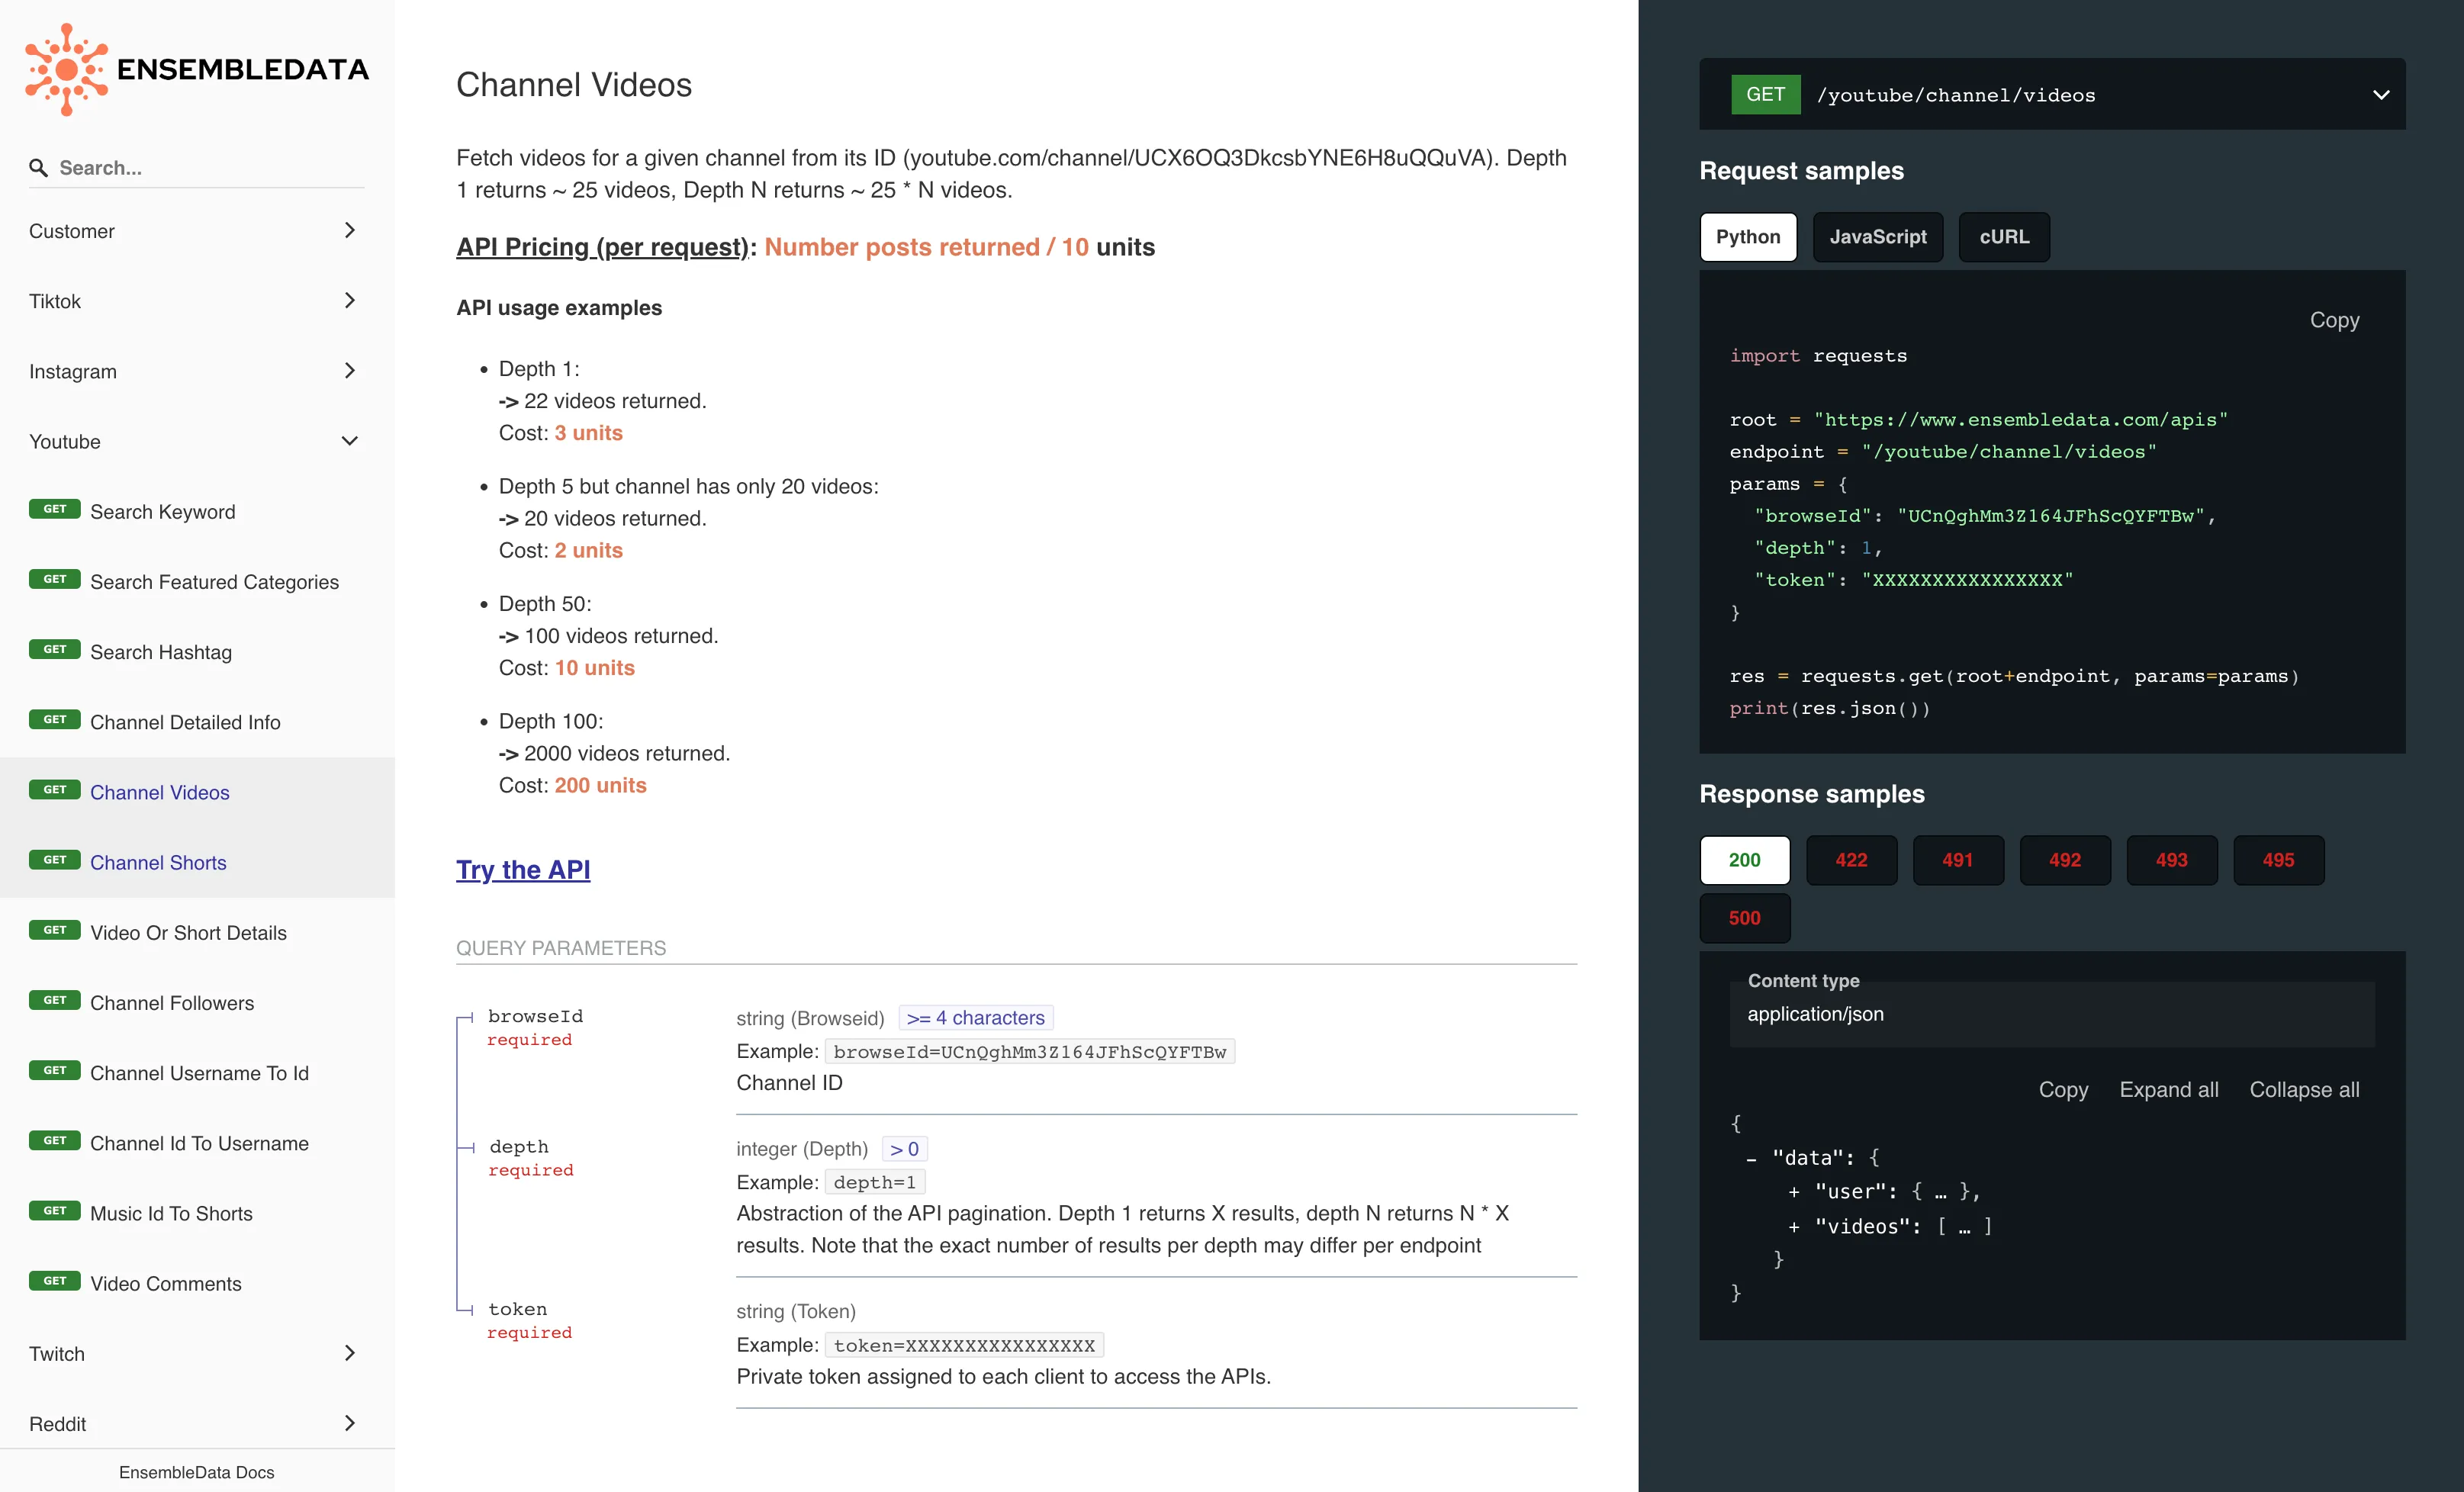Toggle the 491 response code button
This screenshot has width=2464, height=1492.
[x=1957, y=859]
